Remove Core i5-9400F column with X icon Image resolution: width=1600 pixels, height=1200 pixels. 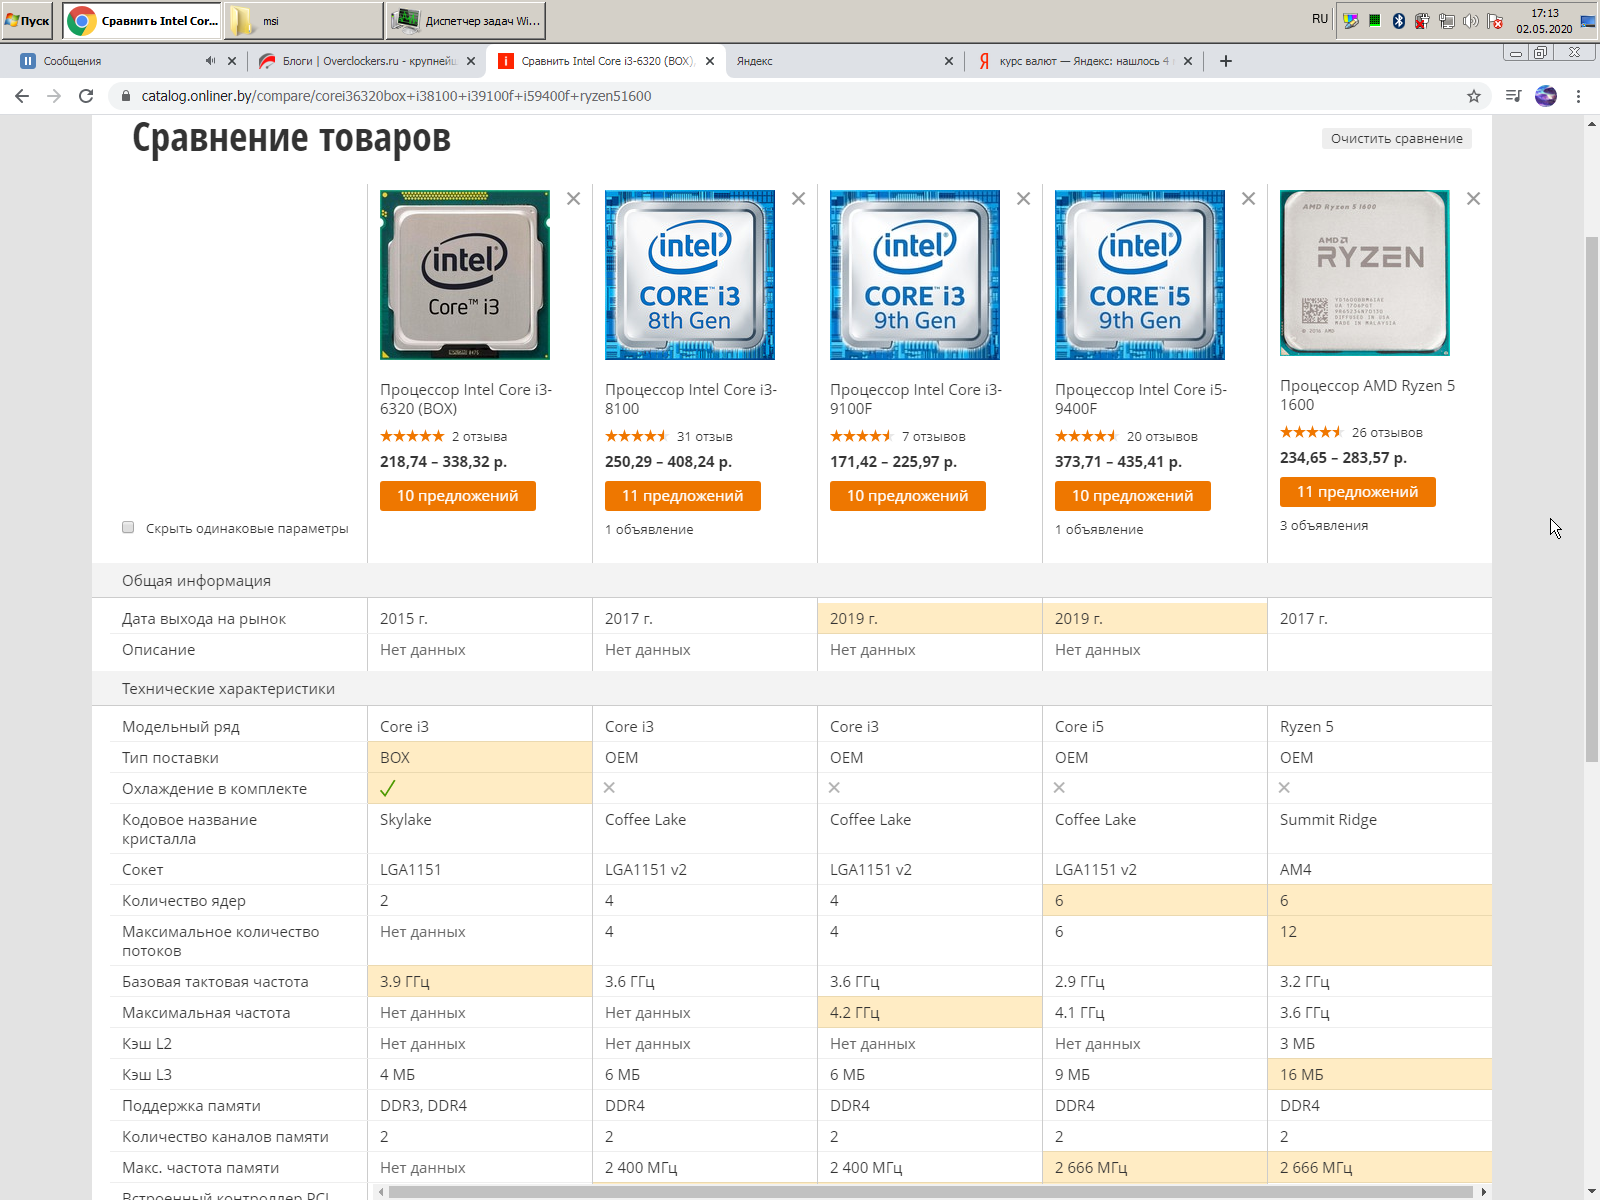point(1248,199)
